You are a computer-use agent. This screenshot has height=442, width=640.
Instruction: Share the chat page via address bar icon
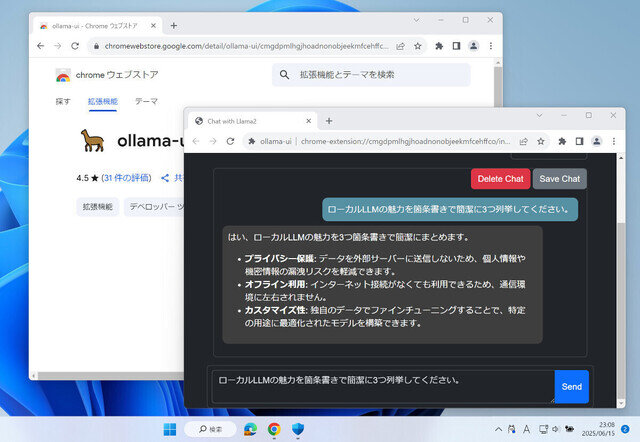(523, 141)
